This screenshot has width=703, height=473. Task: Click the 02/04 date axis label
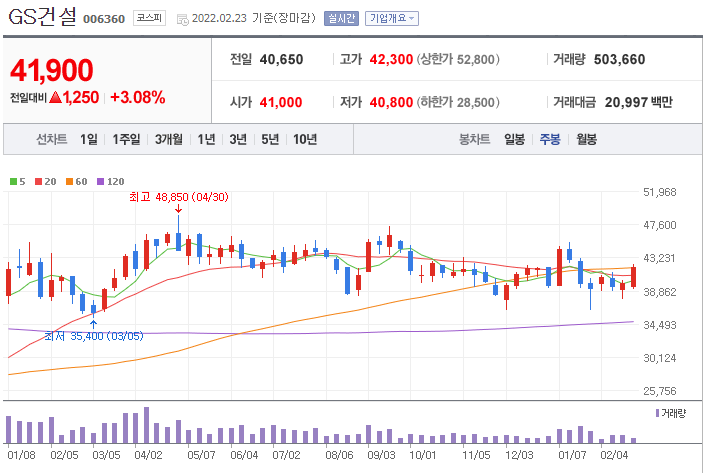point(614,455)
